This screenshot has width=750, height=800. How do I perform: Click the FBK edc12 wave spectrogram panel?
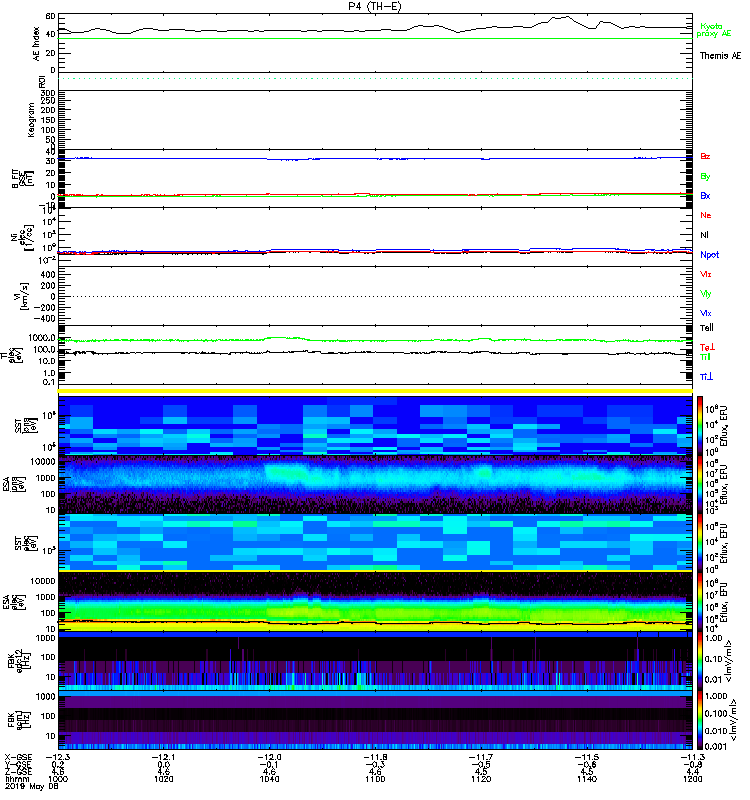tap(375, 661)
